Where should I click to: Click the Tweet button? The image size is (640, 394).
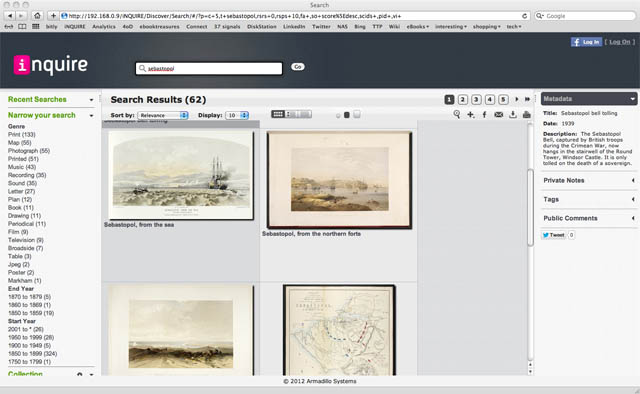[x=553, y=235]
